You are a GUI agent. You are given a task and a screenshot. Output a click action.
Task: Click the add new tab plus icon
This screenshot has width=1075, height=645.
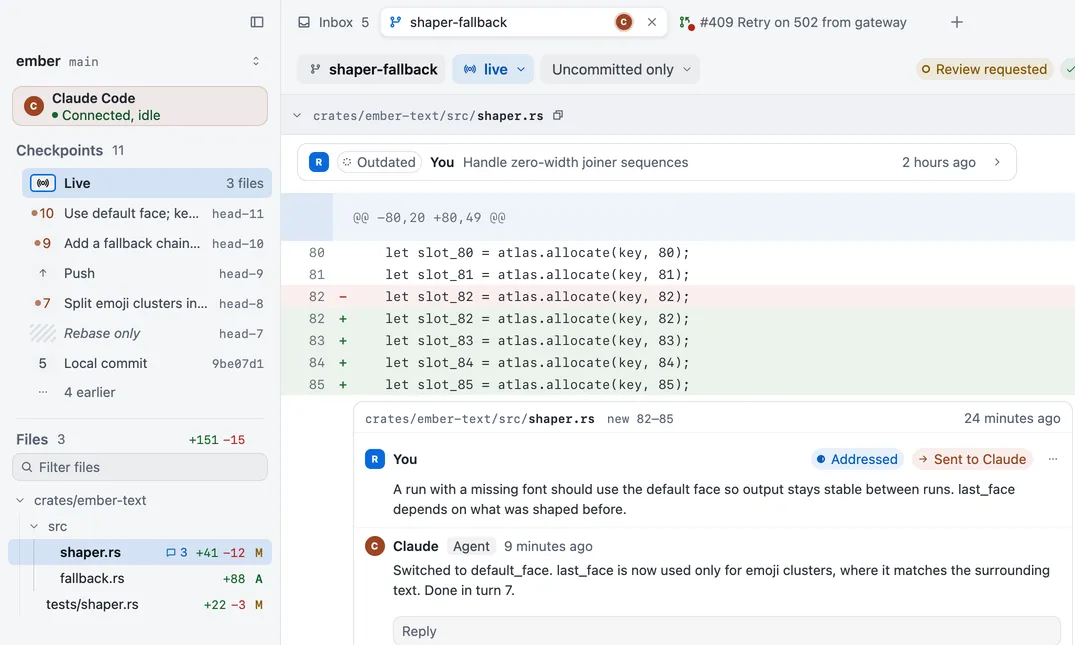957,22
